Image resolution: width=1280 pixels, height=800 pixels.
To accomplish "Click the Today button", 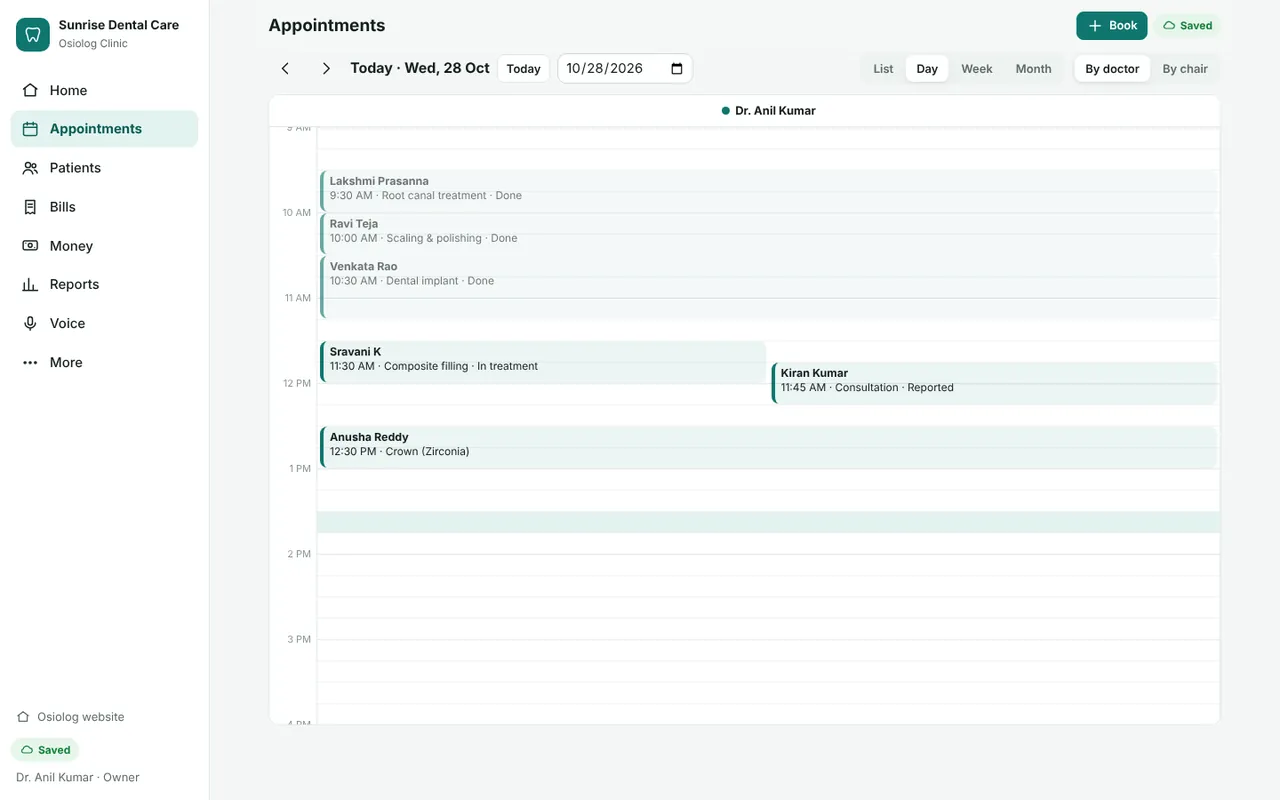I will (x=523, y=69).
